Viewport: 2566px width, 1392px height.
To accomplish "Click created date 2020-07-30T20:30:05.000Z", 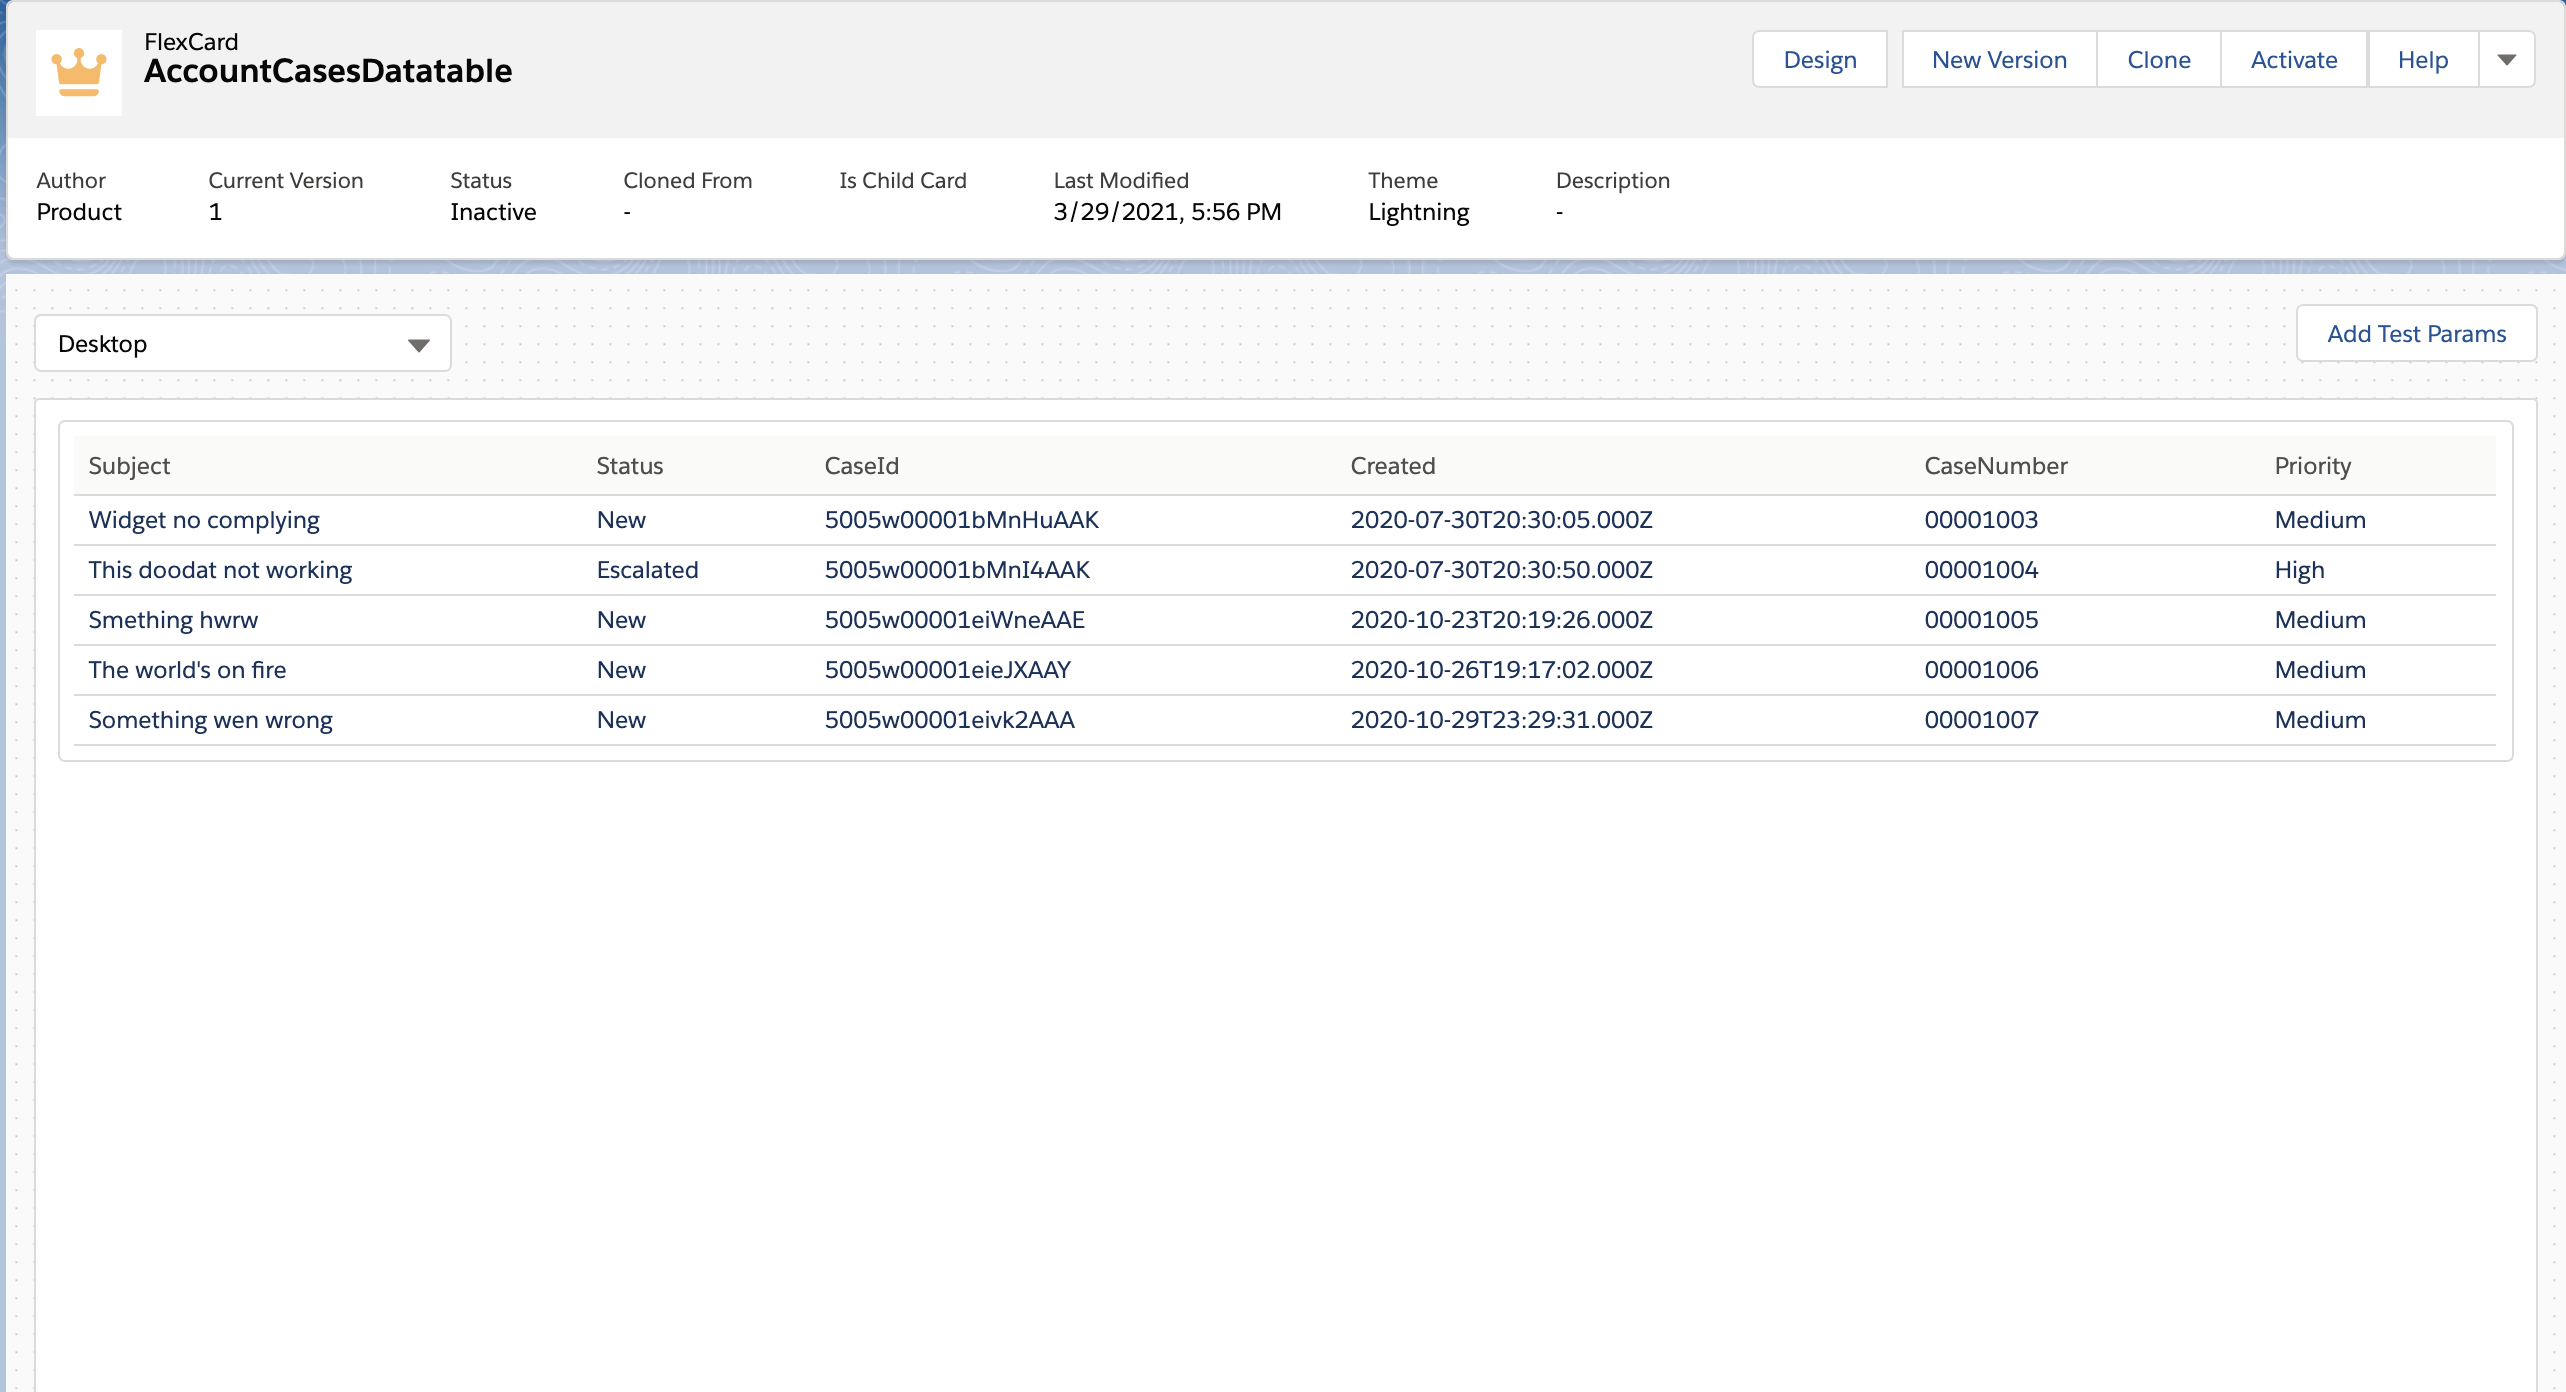I will pos(1501,520).
